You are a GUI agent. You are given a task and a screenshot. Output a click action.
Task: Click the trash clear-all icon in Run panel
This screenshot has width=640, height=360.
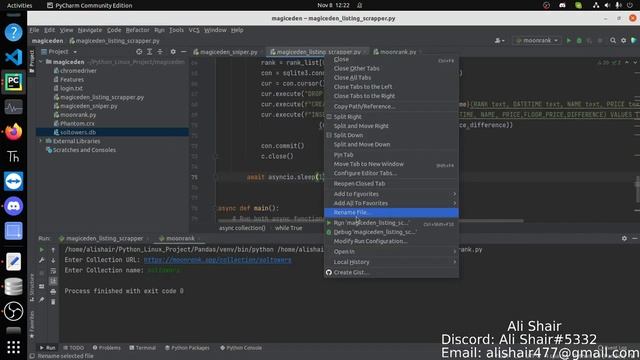click(x=53, y=302)
